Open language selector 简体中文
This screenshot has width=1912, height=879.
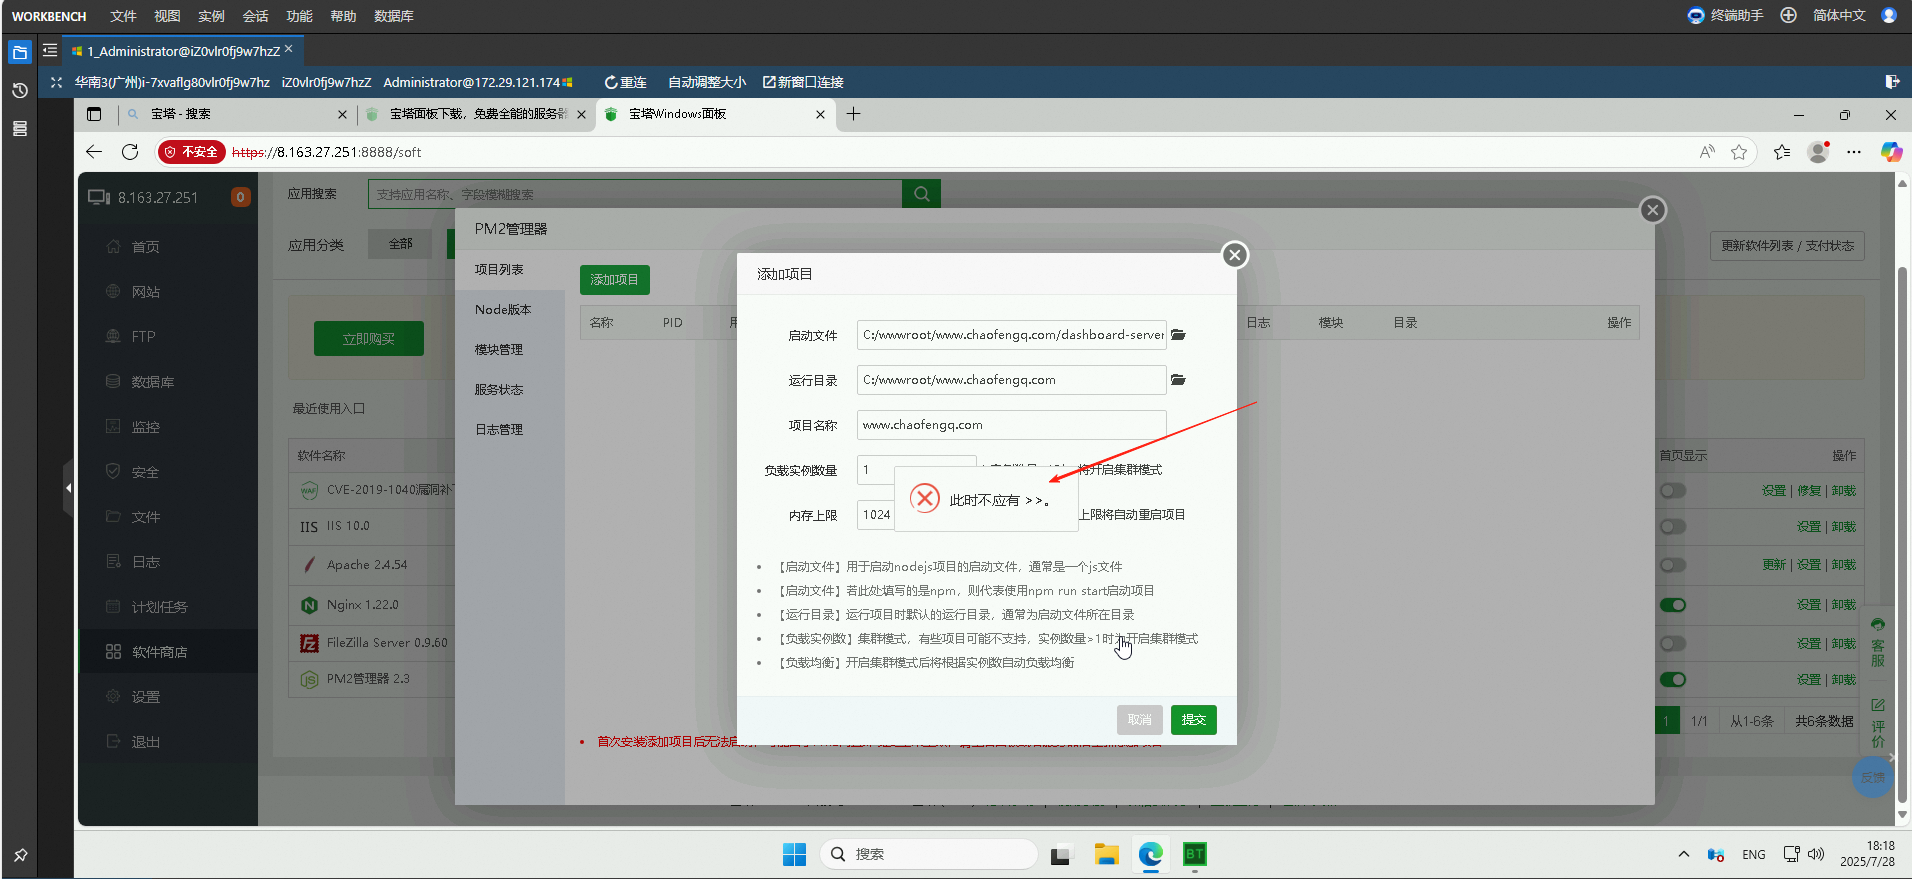pos(1839,15)
